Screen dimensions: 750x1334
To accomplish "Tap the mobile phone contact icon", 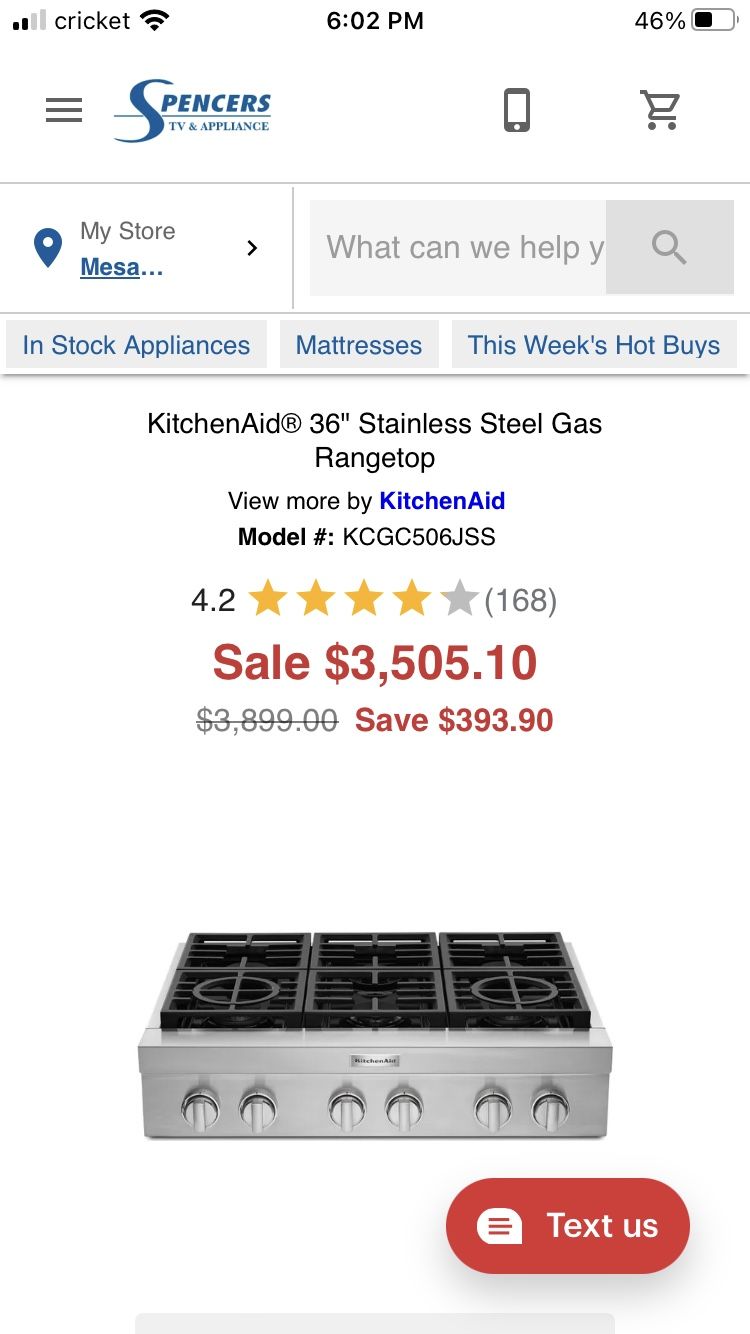I will pyautogui.click(x=516, y=110).
